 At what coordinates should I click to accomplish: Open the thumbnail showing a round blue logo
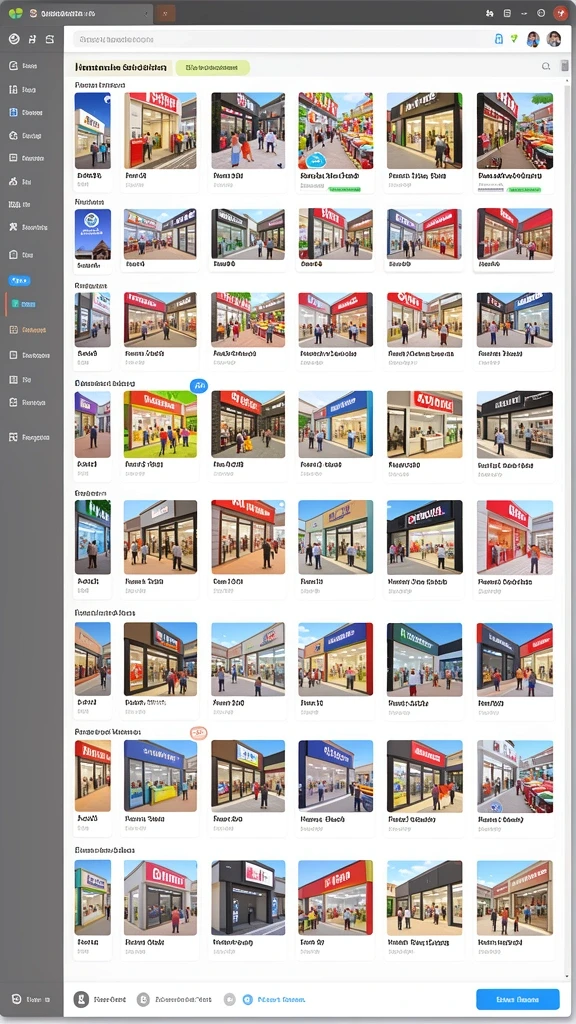pos(93,233)
